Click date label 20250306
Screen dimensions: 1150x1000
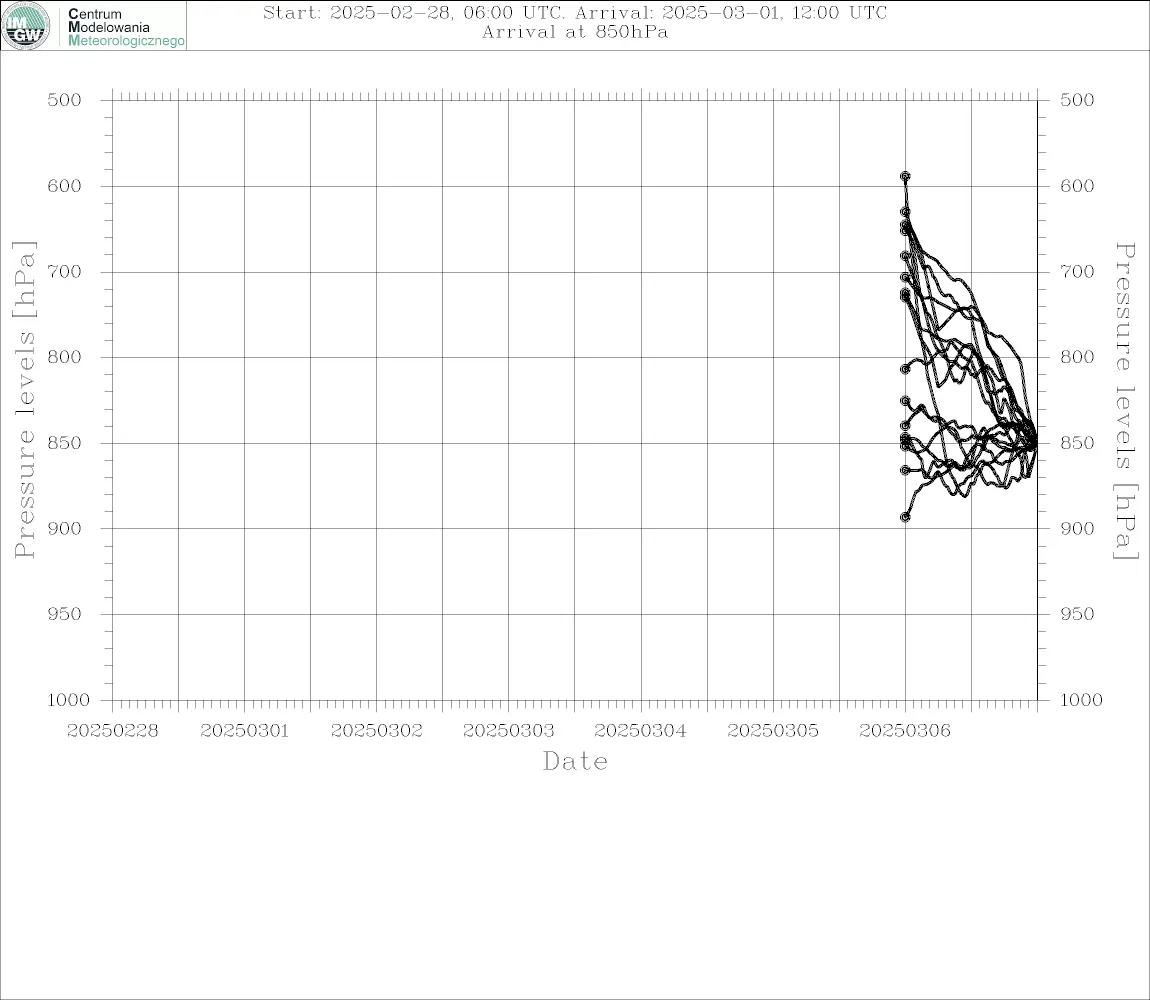tap(905, 731)
